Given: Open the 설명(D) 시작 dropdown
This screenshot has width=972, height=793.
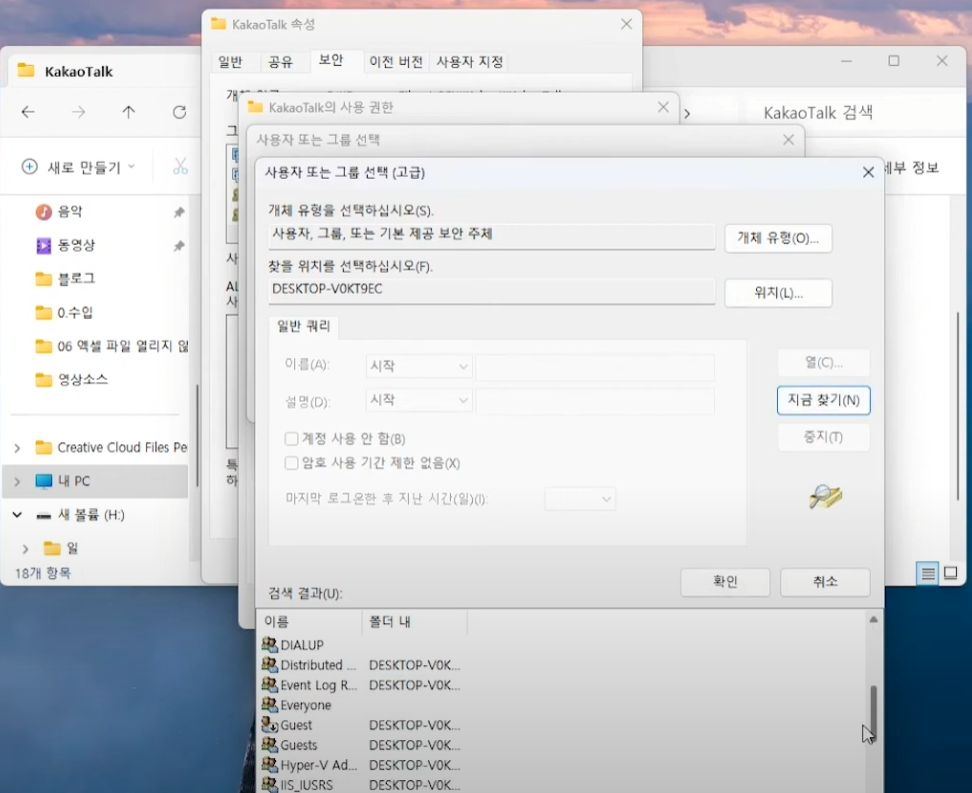Looking at the screenshot, I should coord(419,401).
